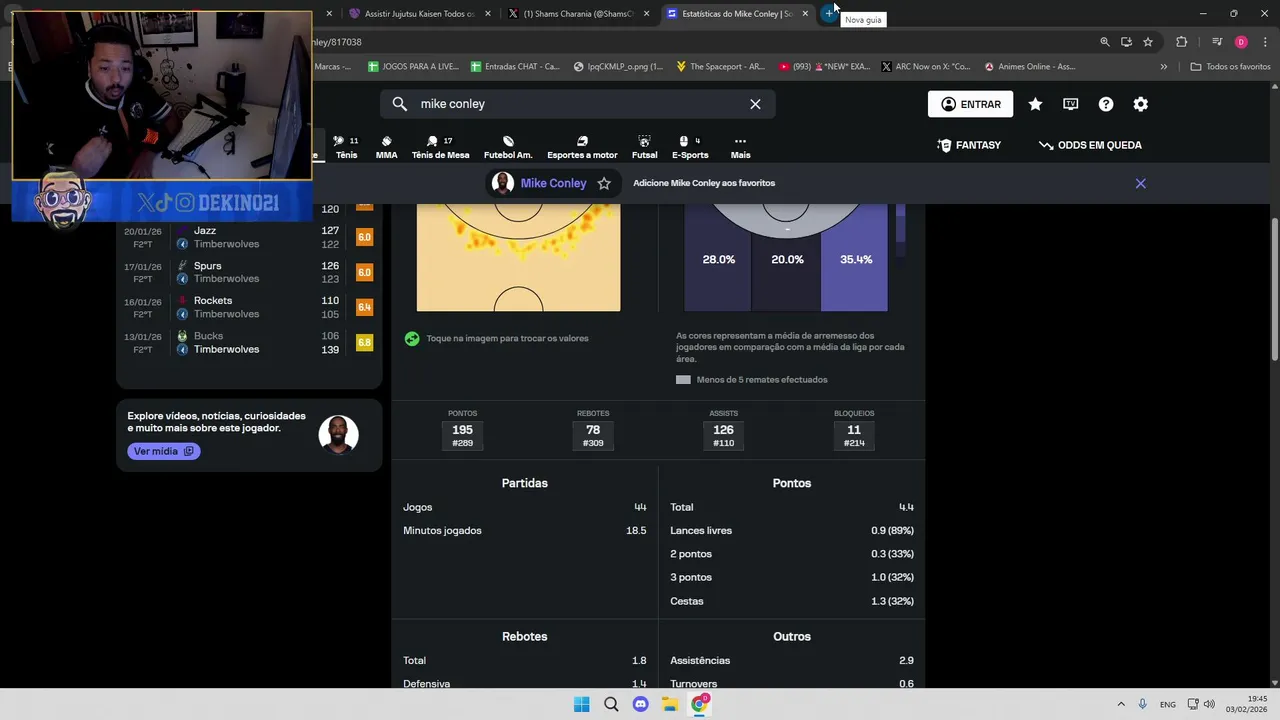Viewport: 1280px width, 720px height.
Task: Open the Chrome extensions puzzle icon
Action: pos(1181,42)
